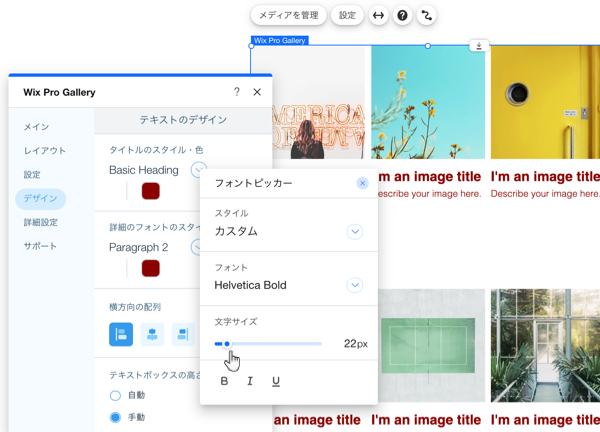
Task: Expand the フォント Helvetica Bold dropdown
Action: (355, 285)
